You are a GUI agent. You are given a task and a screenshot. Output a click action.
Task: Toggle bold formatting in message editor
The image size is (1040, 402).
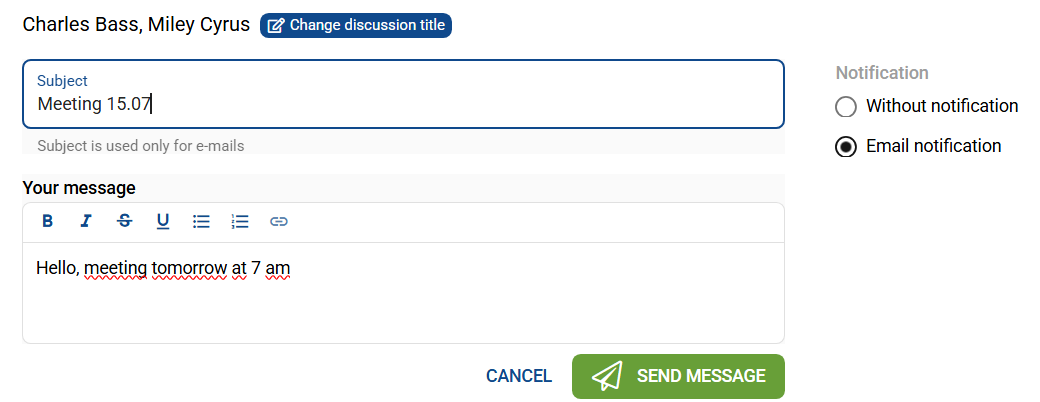click(47, 221)
